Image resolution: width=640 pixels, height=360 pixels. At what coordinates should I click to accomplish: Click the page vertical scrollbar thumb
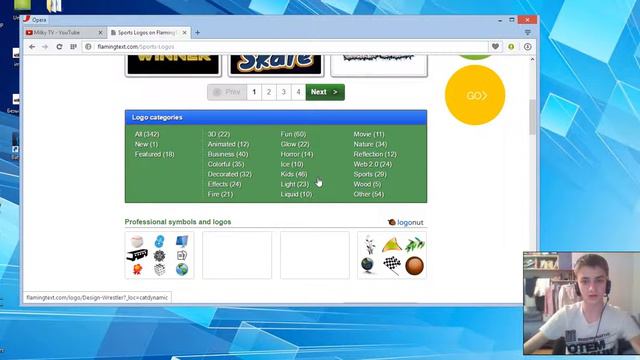[x=532, y=117]
